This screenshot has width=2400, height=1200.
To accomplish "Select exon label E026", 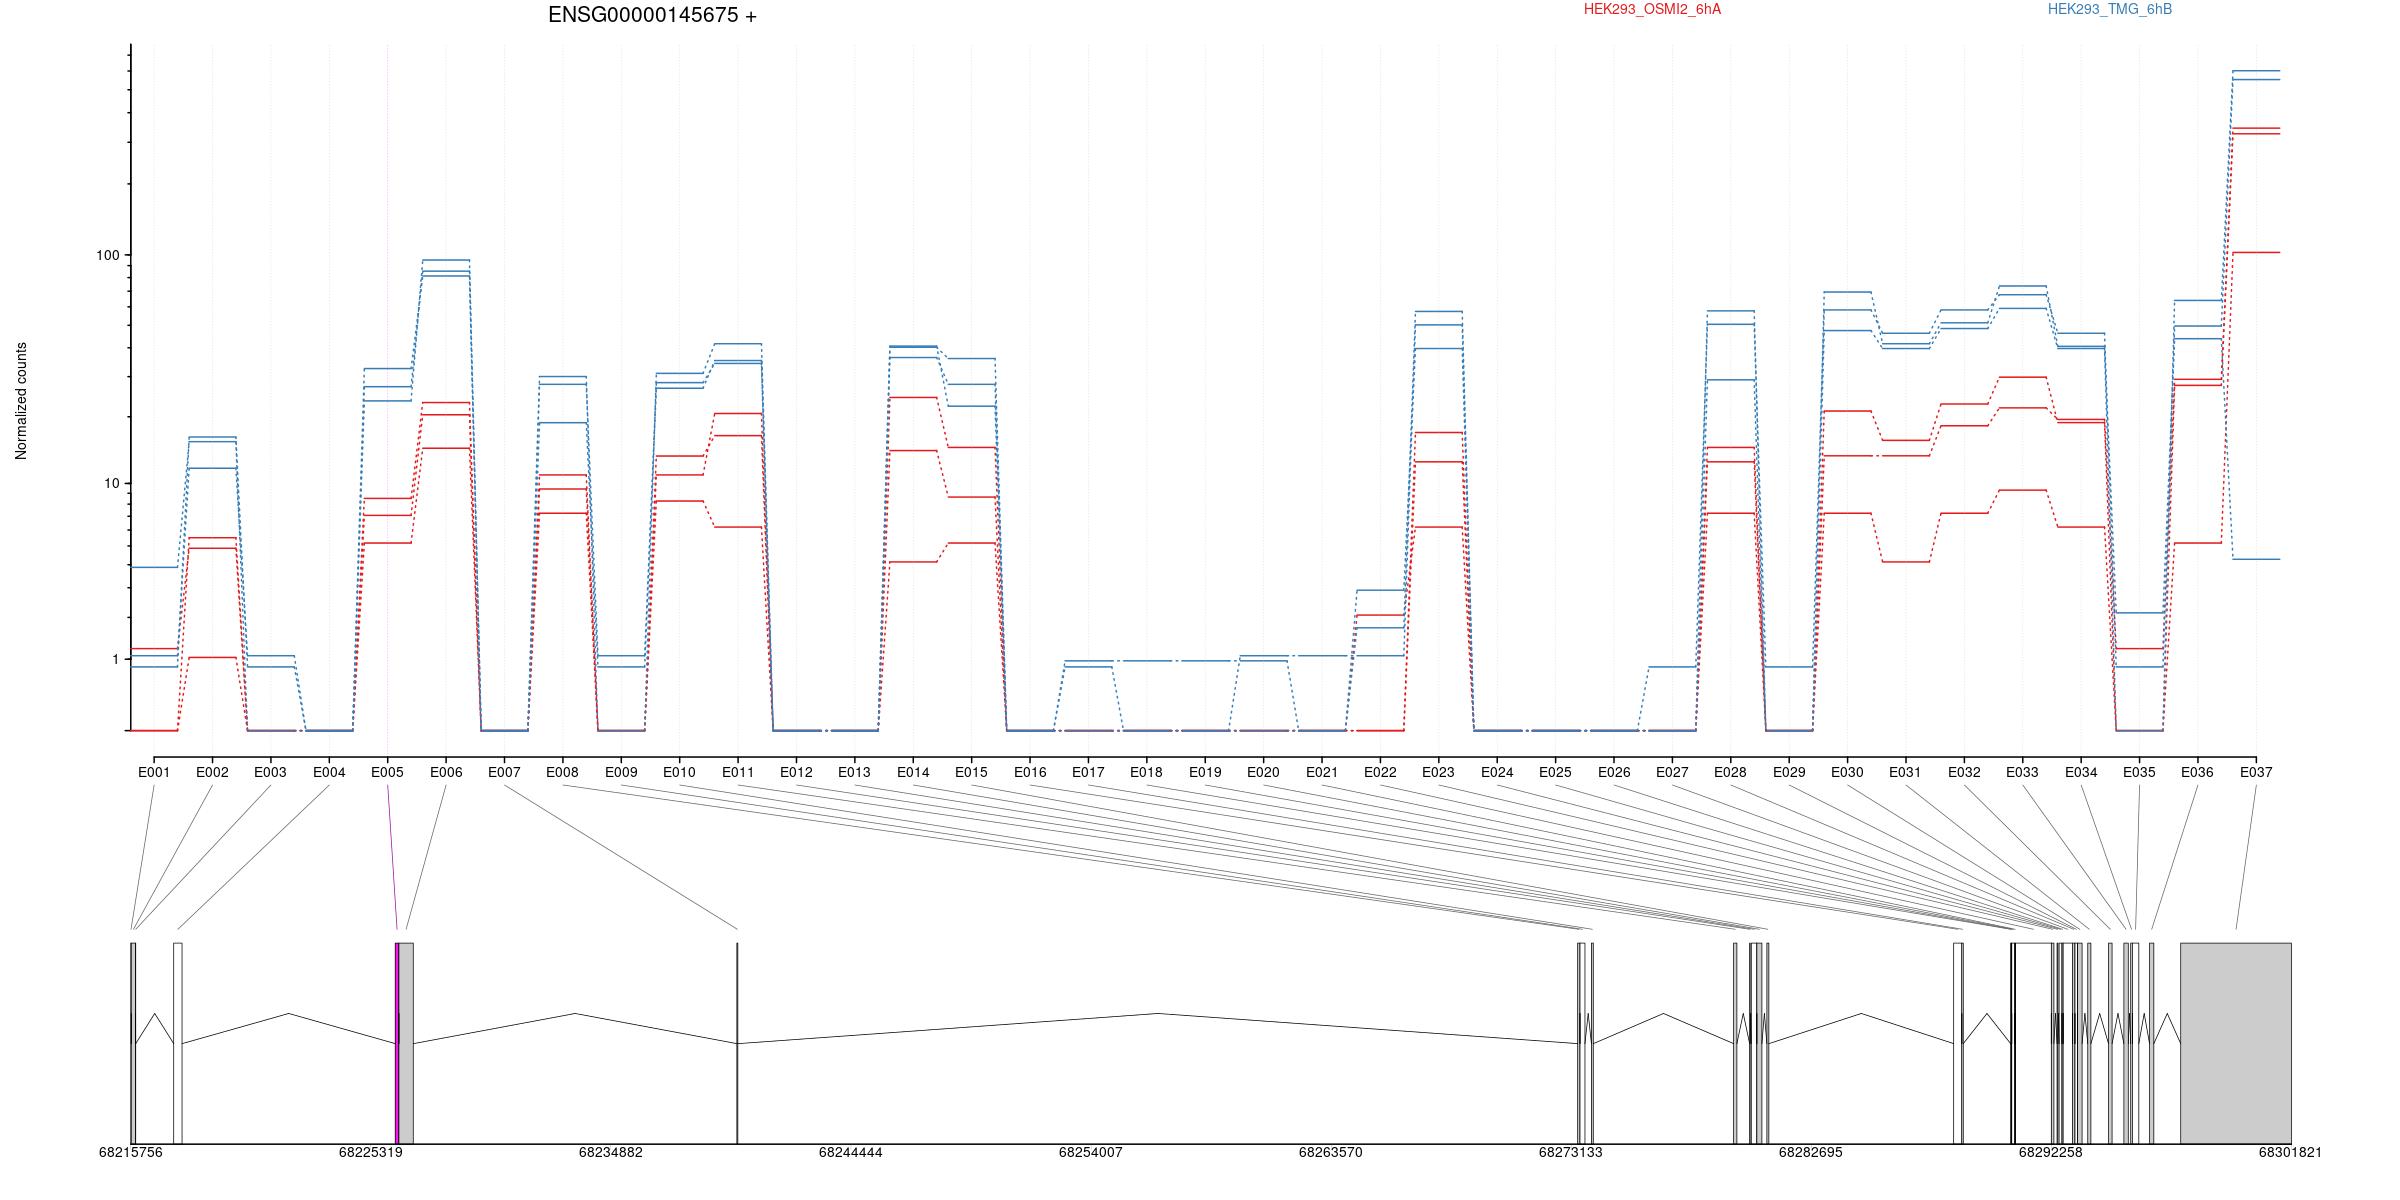I will point(1614,772).
